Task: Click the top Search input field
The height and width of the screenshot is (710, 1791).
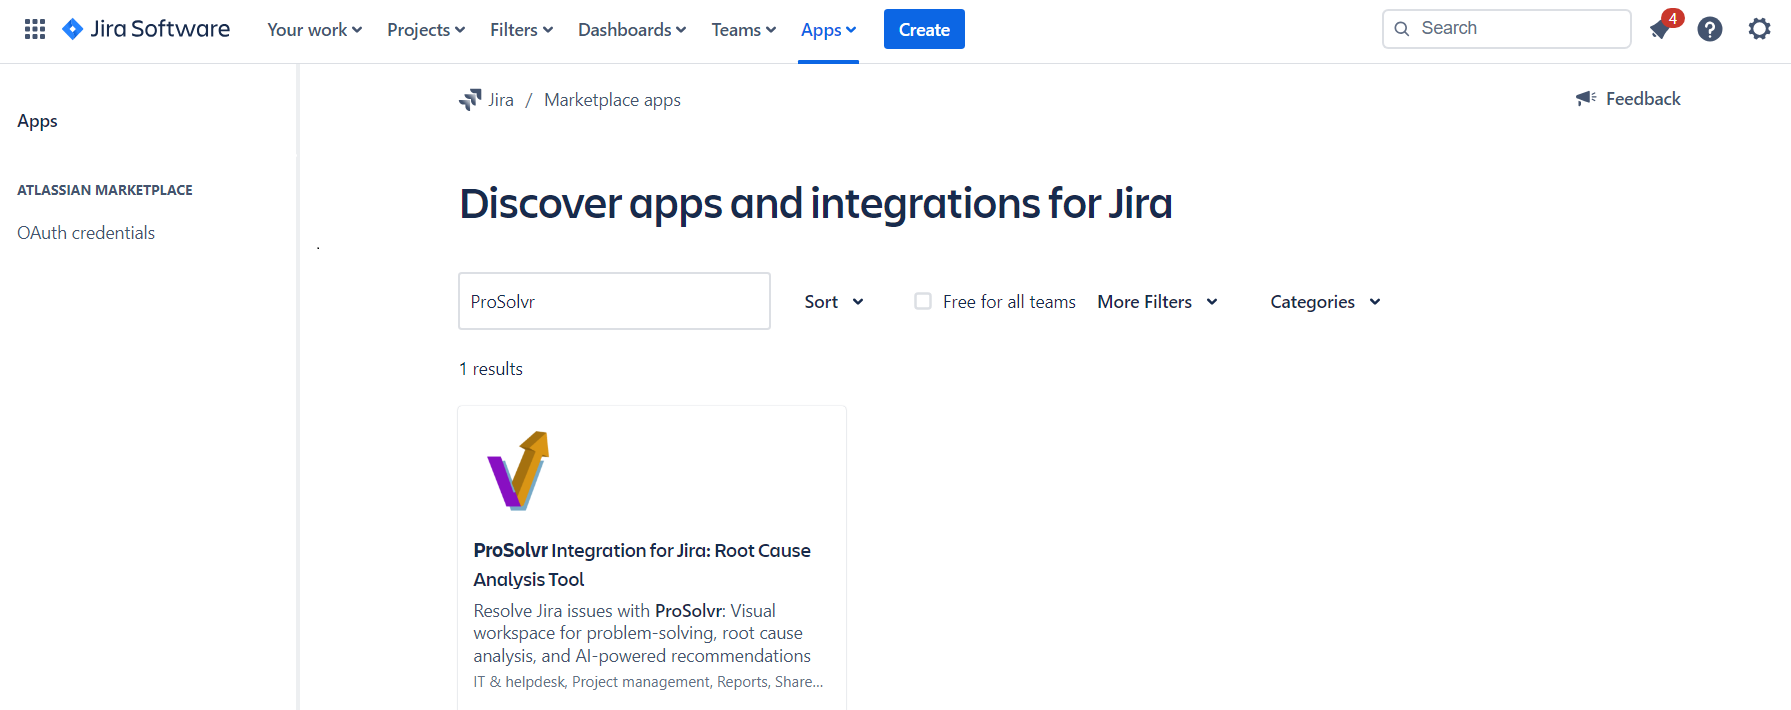Action: point(1507,28)
